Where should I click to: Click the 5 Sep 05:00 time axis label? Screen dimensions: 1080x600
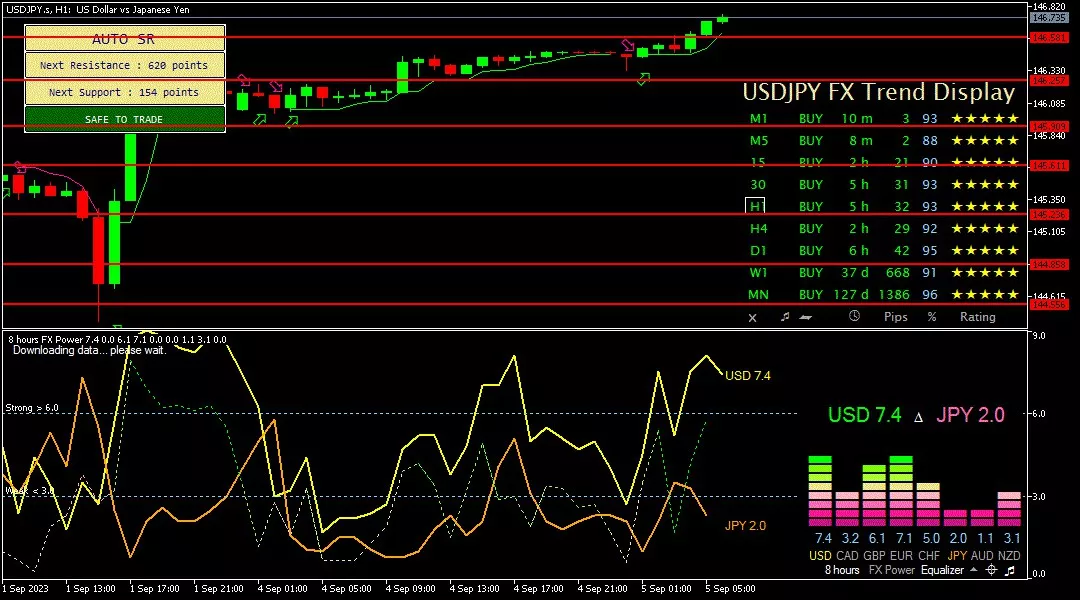pos(730,589)
